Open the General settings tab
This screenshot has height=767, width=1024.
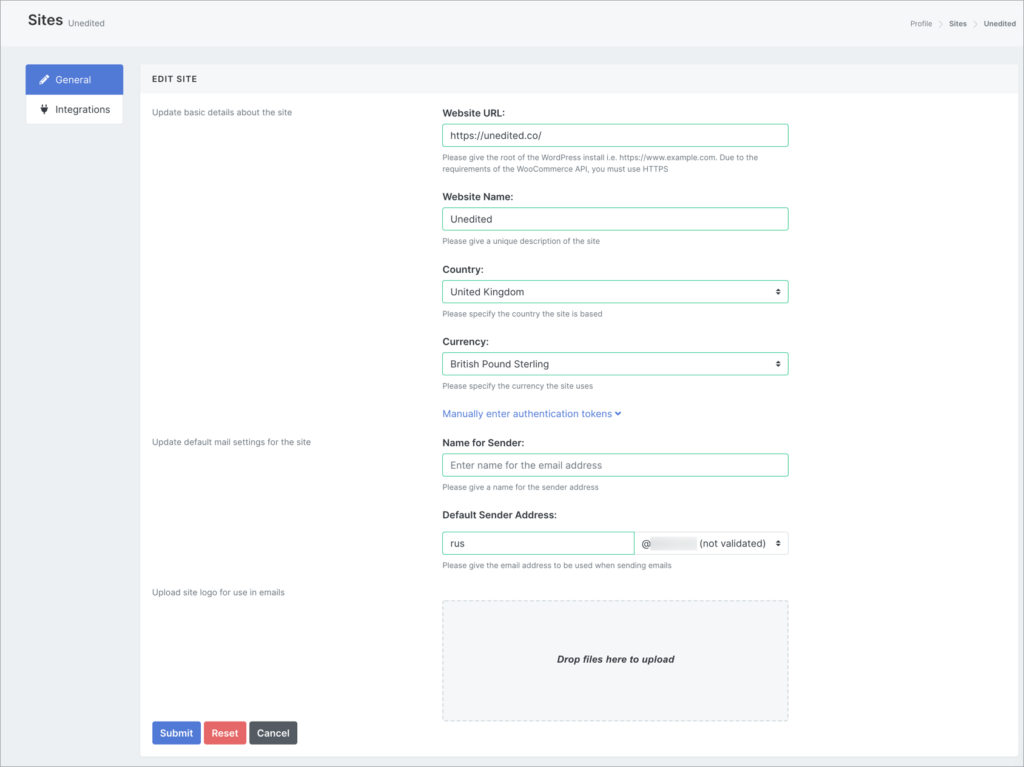[74, 80]
